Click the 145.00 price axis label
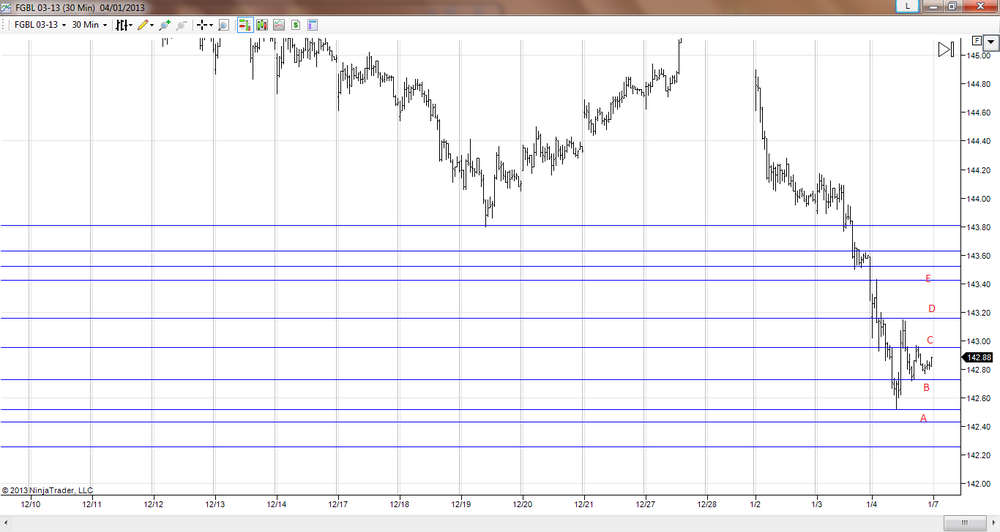 click(x=979, y=55)
